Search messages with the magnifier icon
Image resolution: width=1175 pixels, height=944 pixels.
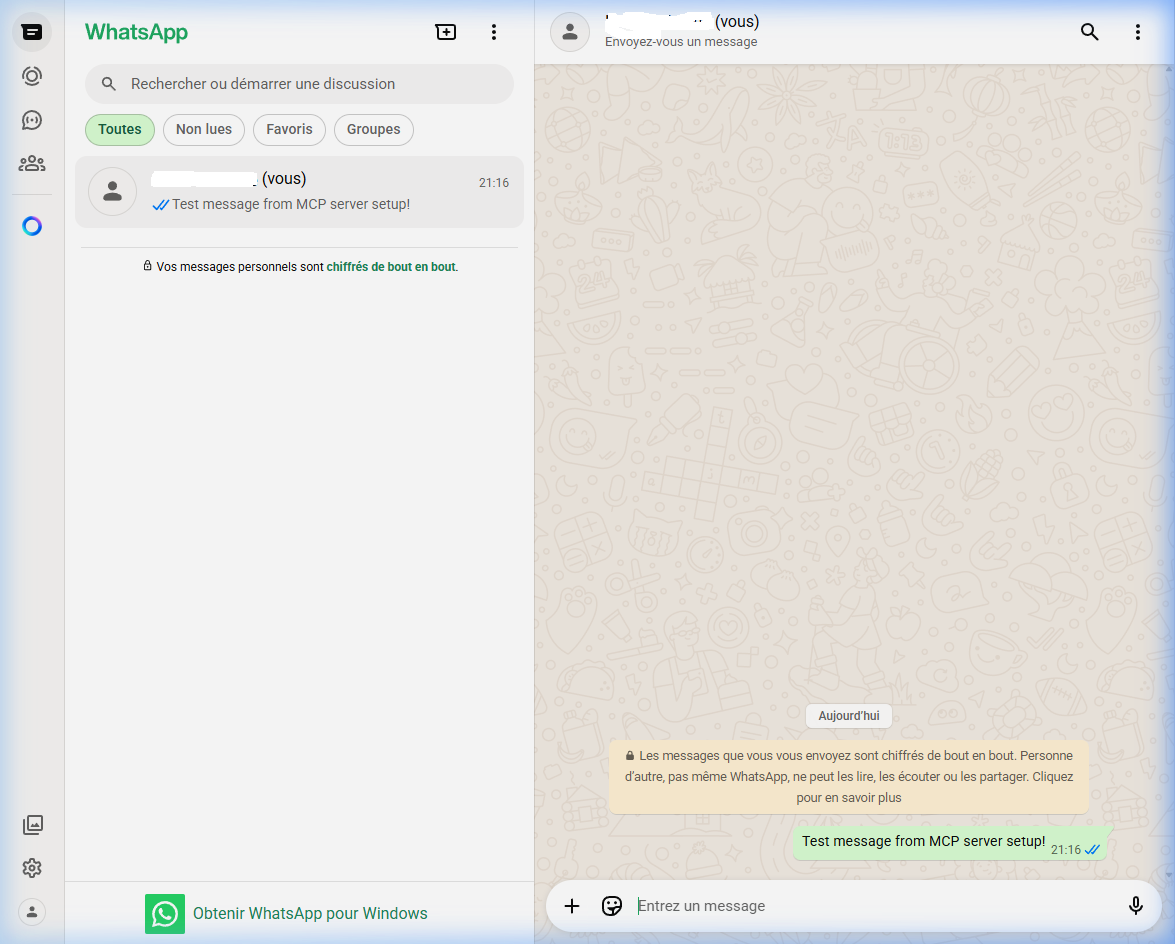tap(1090, 32)
